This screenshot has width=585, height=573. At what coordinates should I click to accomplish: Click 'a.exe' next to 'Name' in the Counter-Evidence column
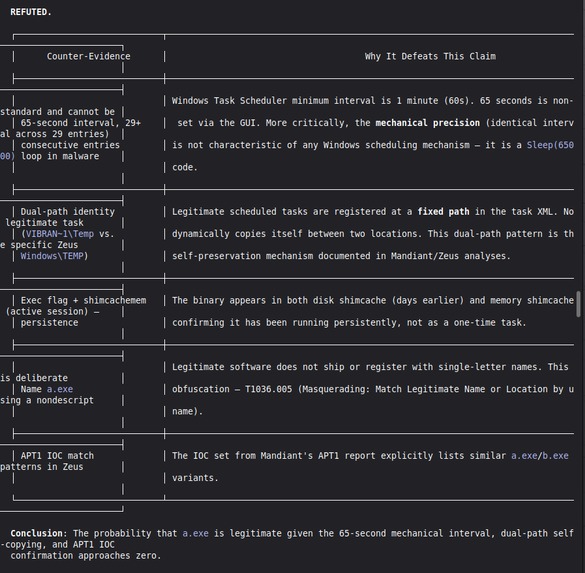pos(60,389)
